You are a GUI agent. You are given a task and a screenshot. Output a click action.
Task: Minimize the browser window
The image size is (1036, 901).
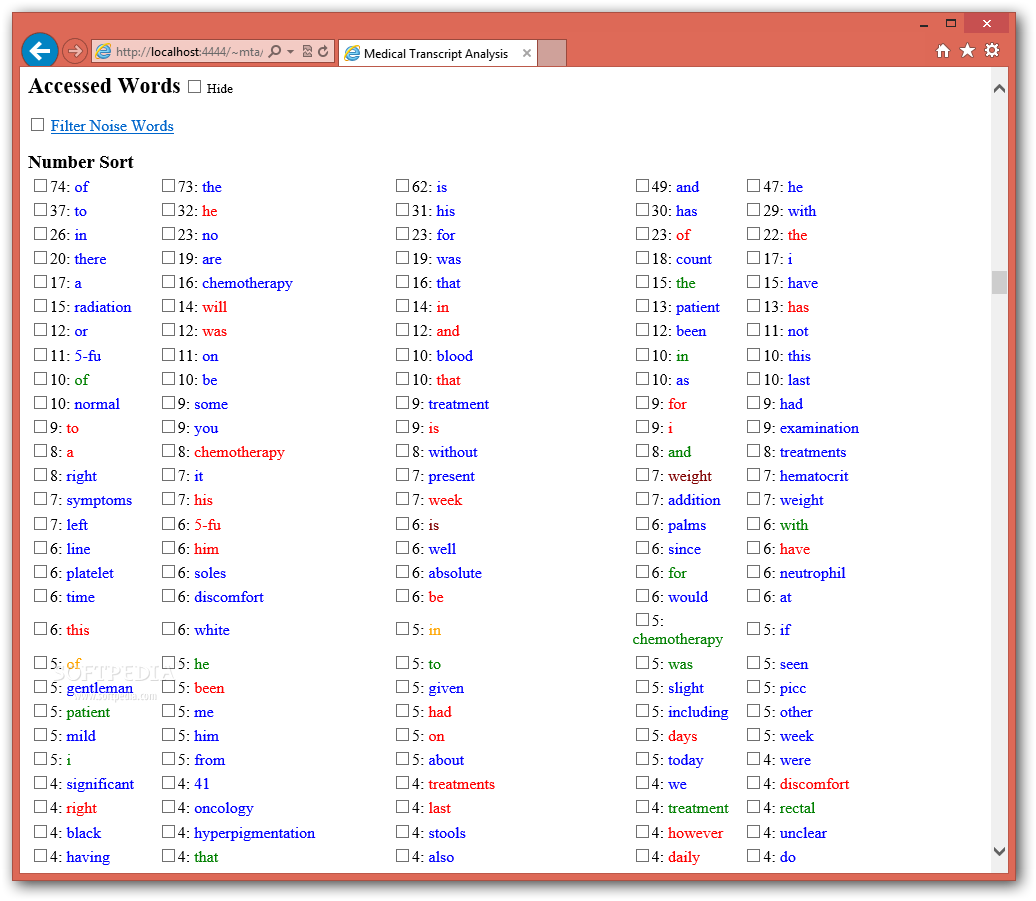(x=924, y=24)
